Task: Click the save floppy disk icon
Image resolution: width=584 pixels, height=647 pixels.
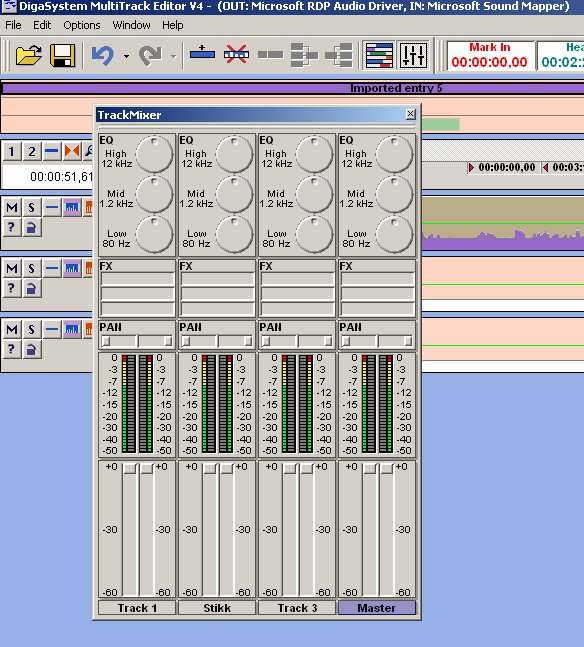Action: pos(62,55)
